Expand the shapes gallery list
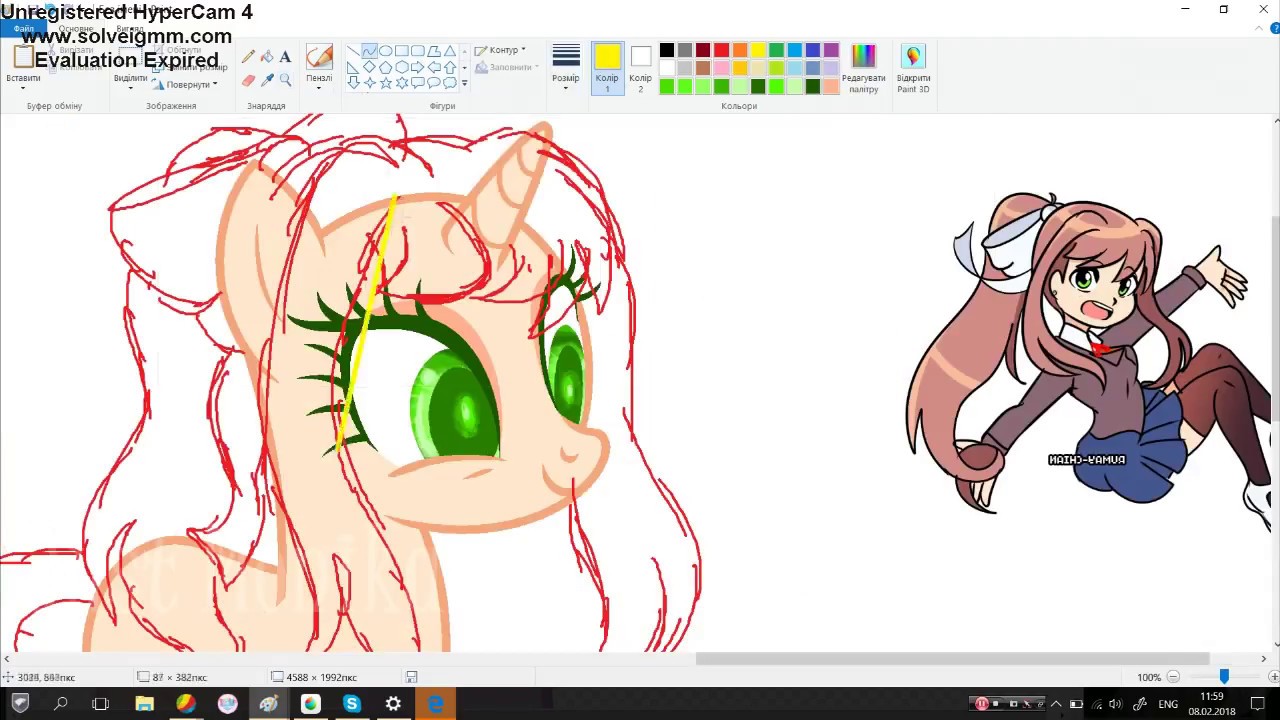1280x720 pixels. (x=464, y=84)
